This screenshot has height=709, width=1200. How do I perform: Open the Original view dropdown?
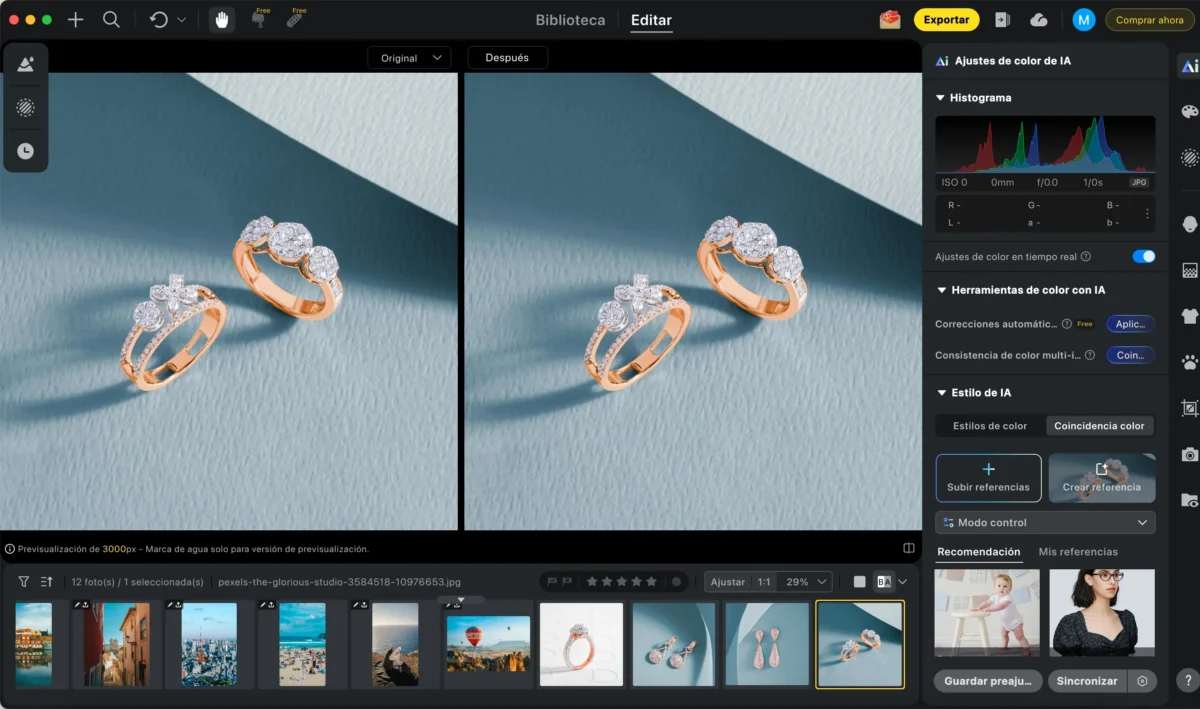(x=409, y=58)
